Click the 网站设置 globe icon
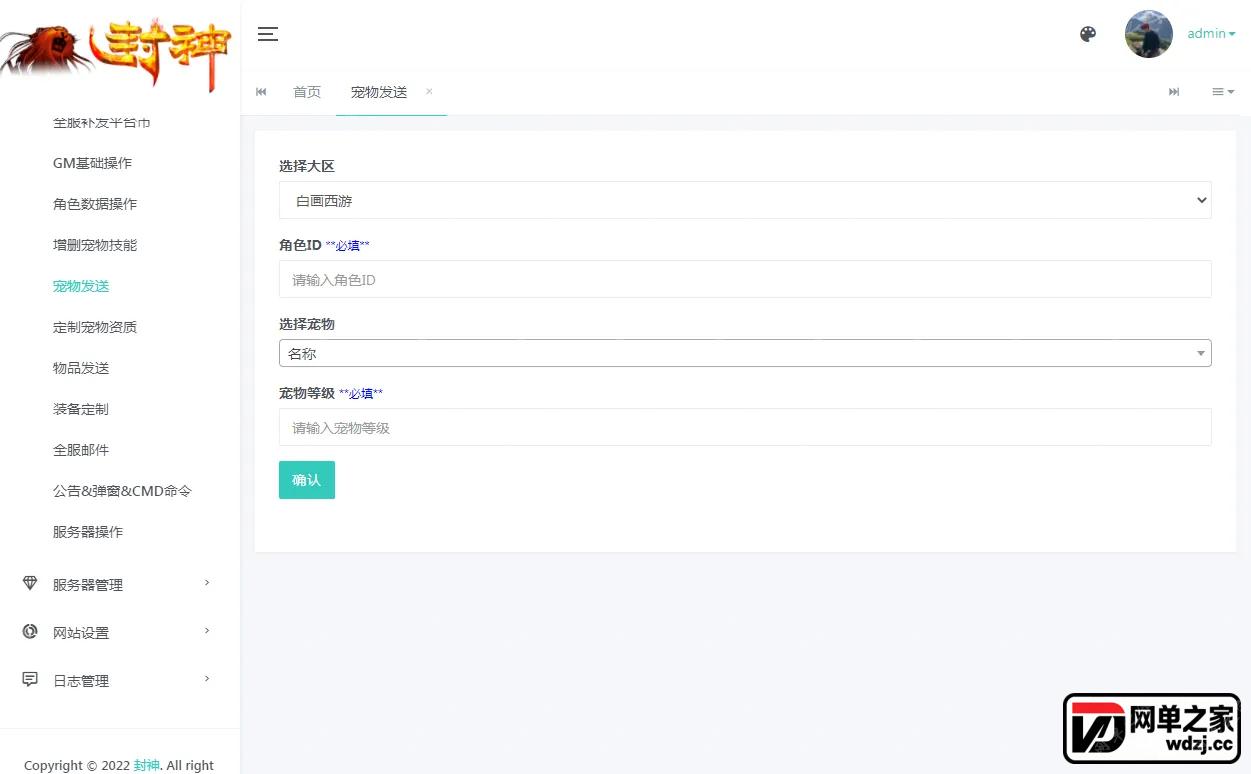Viewport: 1251px width, 774px height. tap(30, 631)
